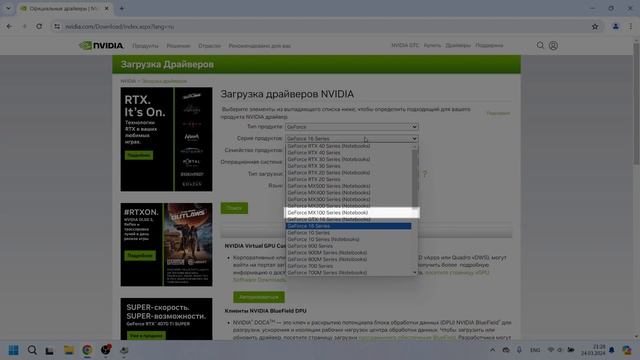The image size is (640, 360).
Task: Reload the page with the refresh icon
Action: pos(39,27)
